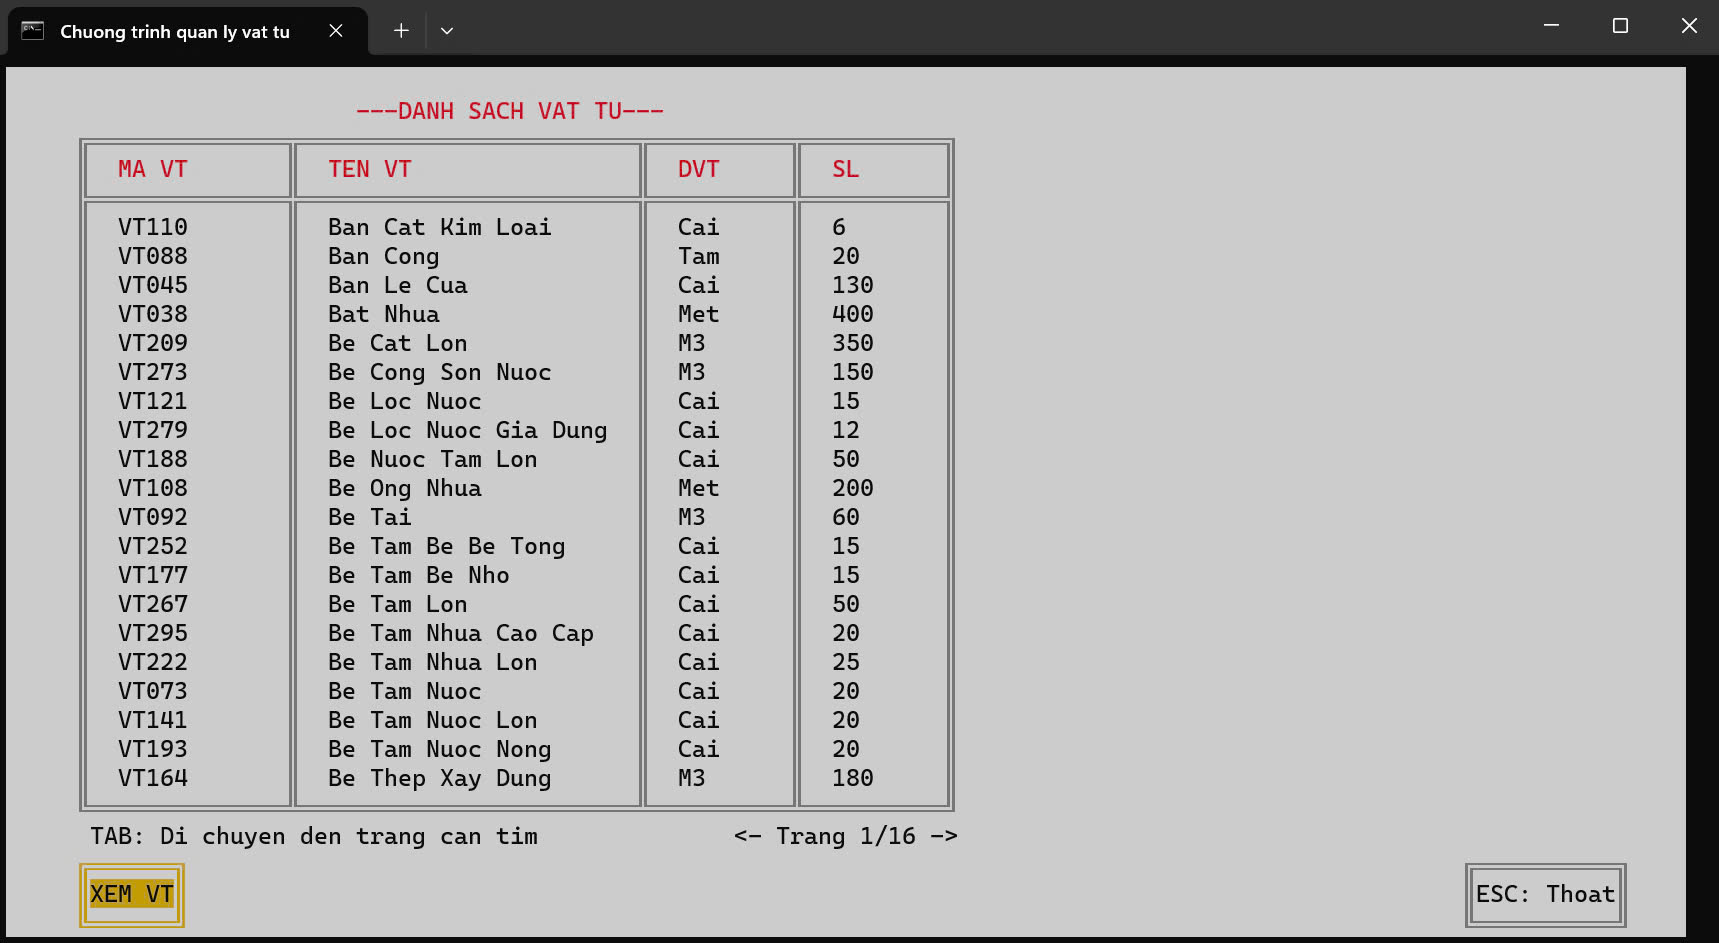This screenshot has width=1719, height=943.
Task: Maximize the terminal window
Action: click(x=1620, y=26)
